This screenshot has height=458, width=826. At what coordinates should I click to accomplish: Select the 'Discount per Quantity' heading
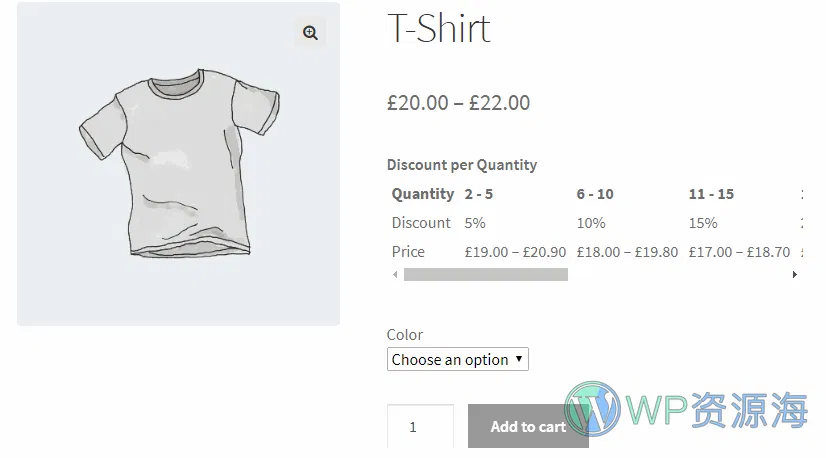(x=461, y=165)
